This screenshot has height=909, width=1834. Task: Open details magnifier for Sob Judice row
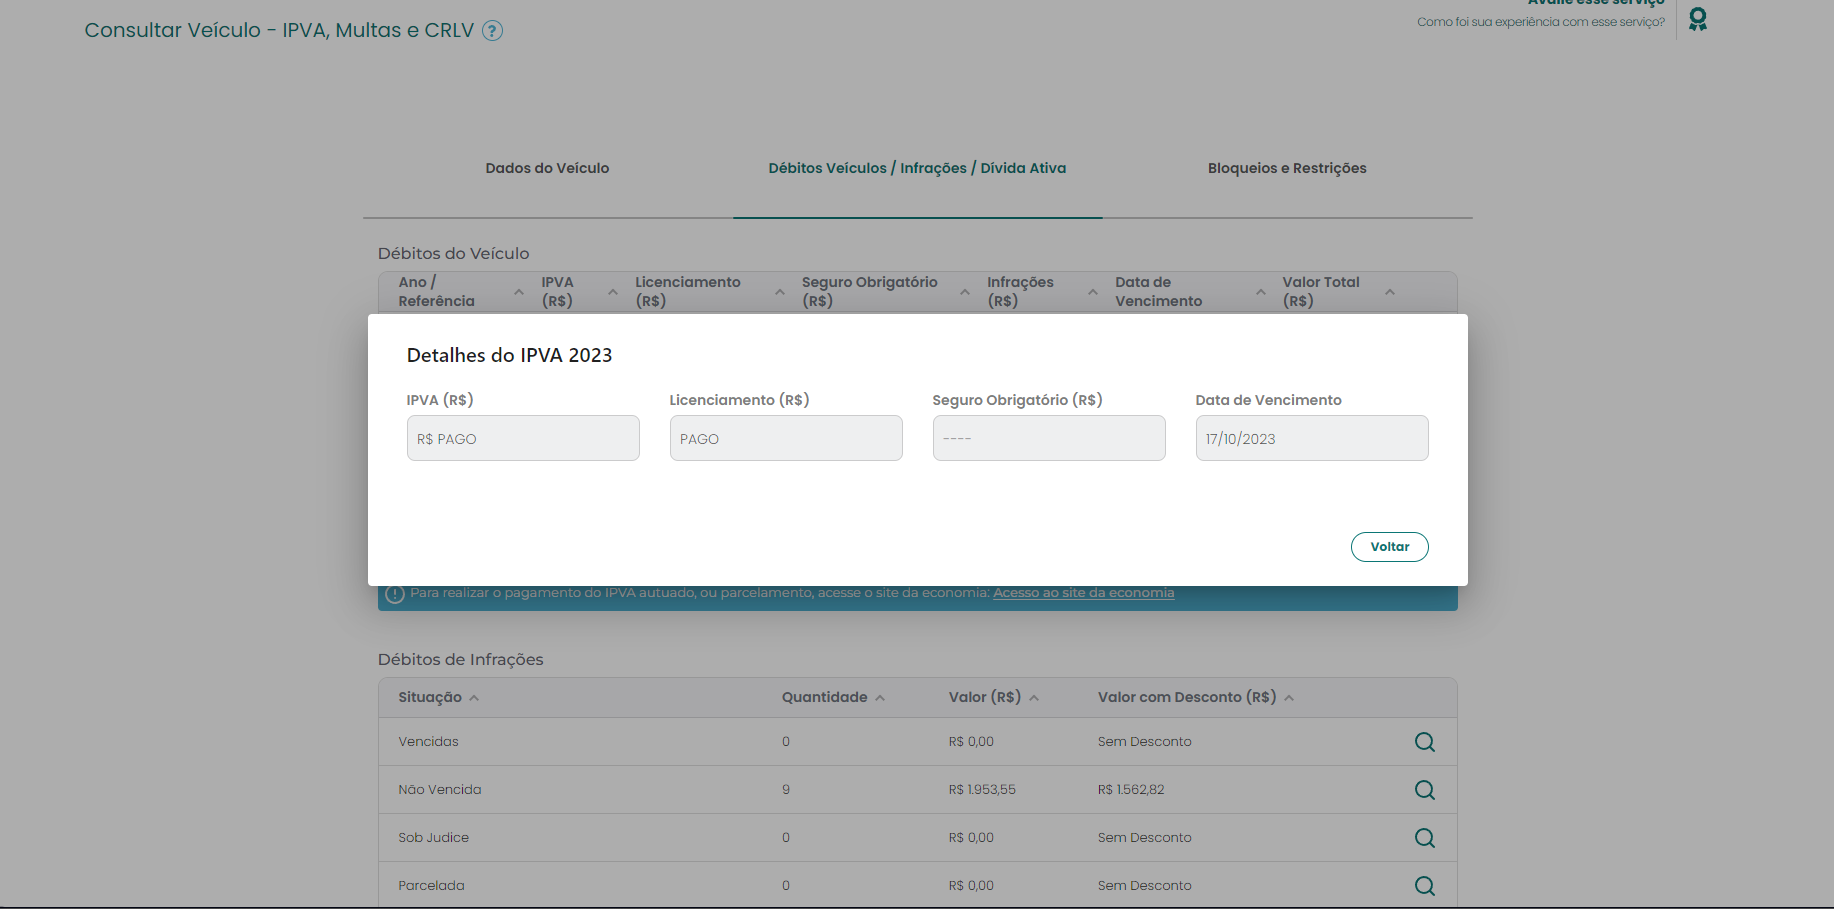1425,838
